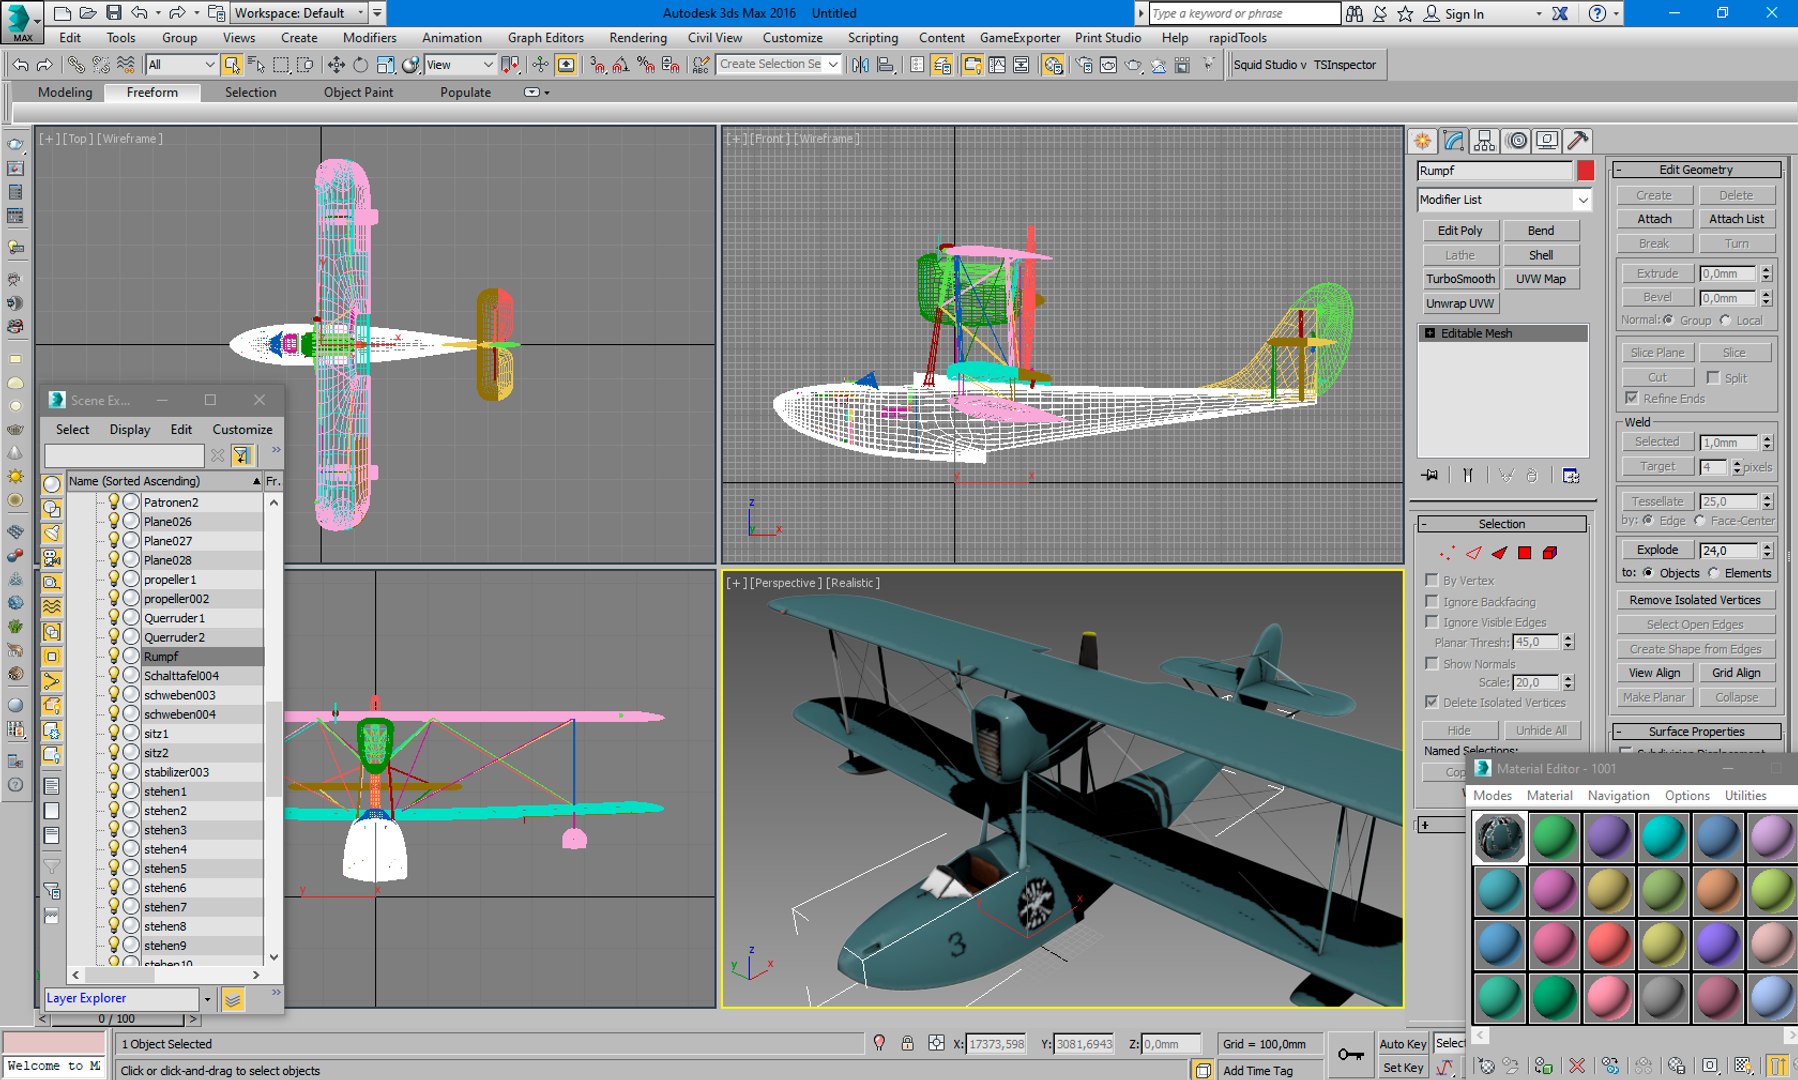Choose Polygon sub-object selection mode
1798x1080 pixels.
tap(1524, 553)
